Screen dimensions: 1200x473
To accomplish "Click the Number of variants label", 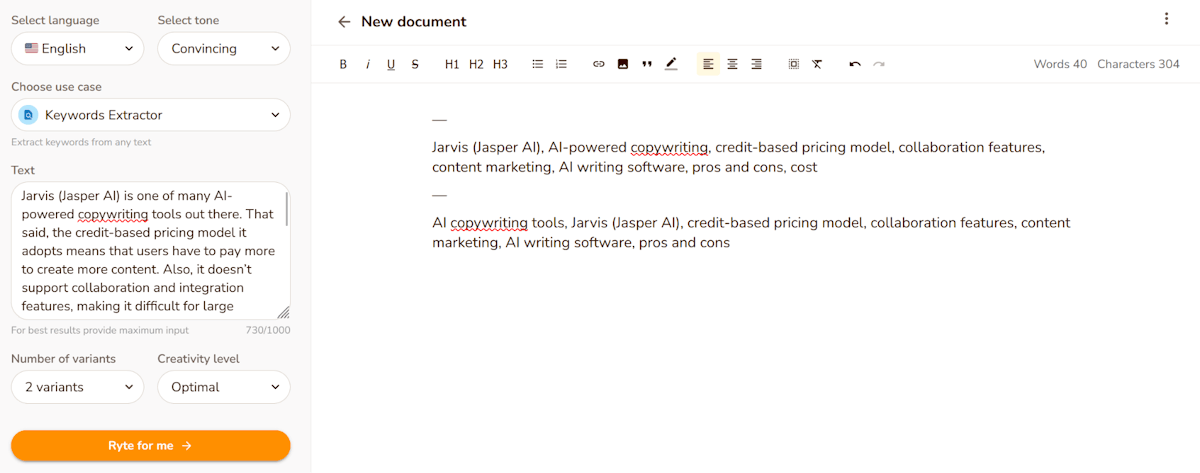I will click(x=64, y=358).
